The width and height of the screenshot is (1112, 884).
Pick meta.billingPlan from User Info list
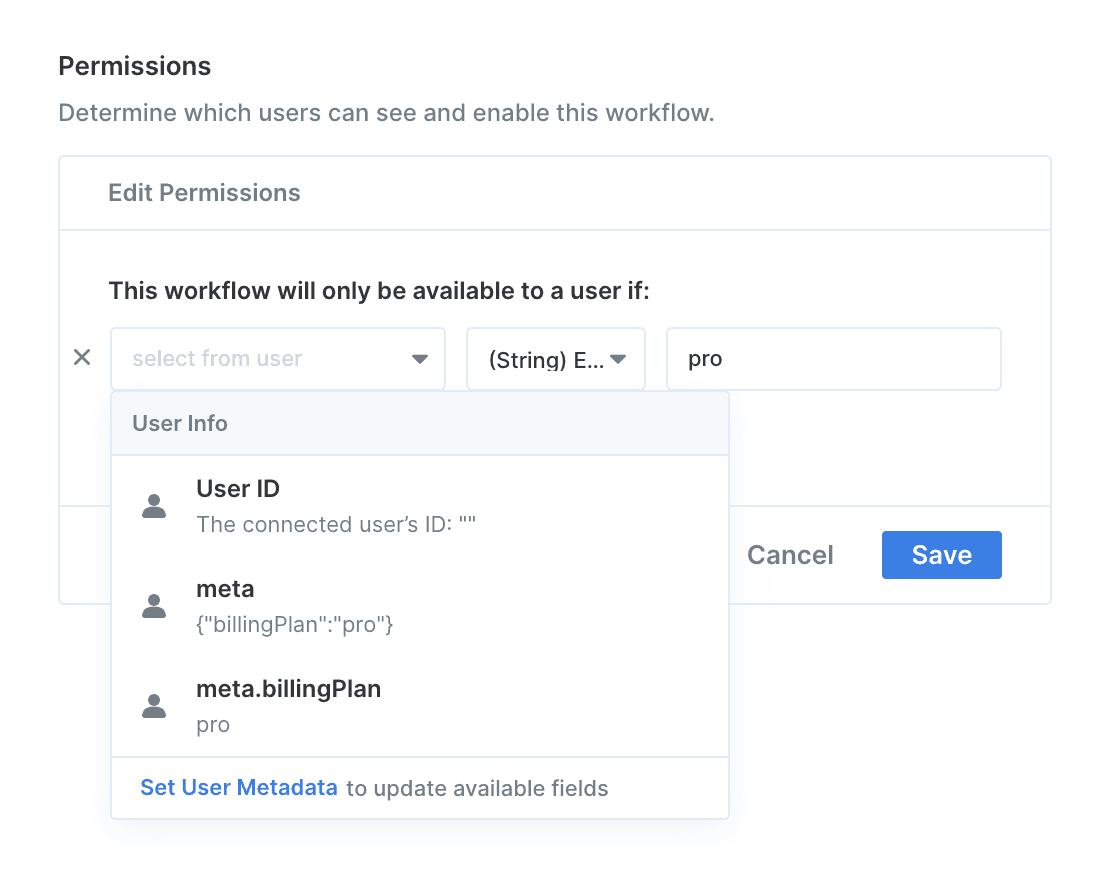288,689
